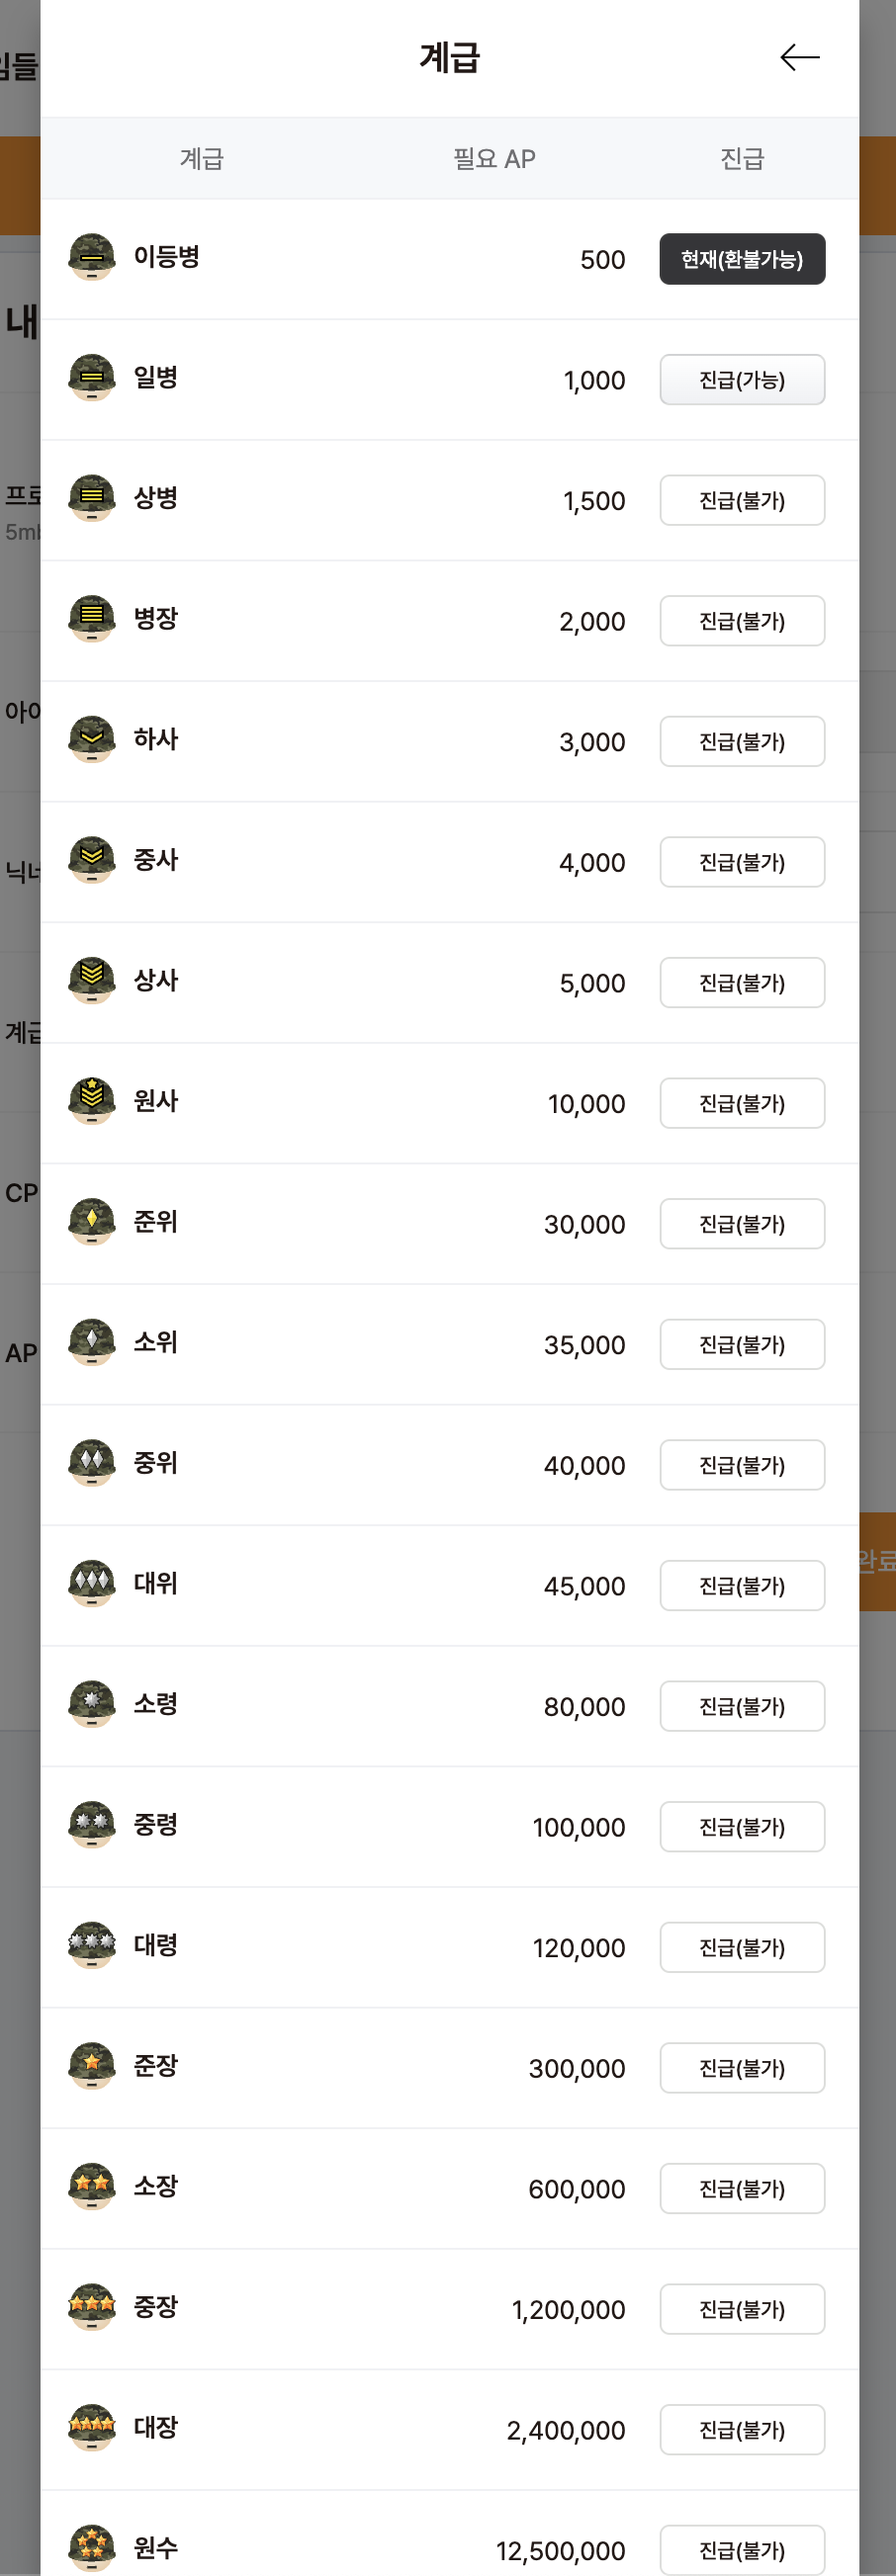Click the 병장 helmet rank icon
The height and width of the screenshot is (2576, 896).
point(92,619)
